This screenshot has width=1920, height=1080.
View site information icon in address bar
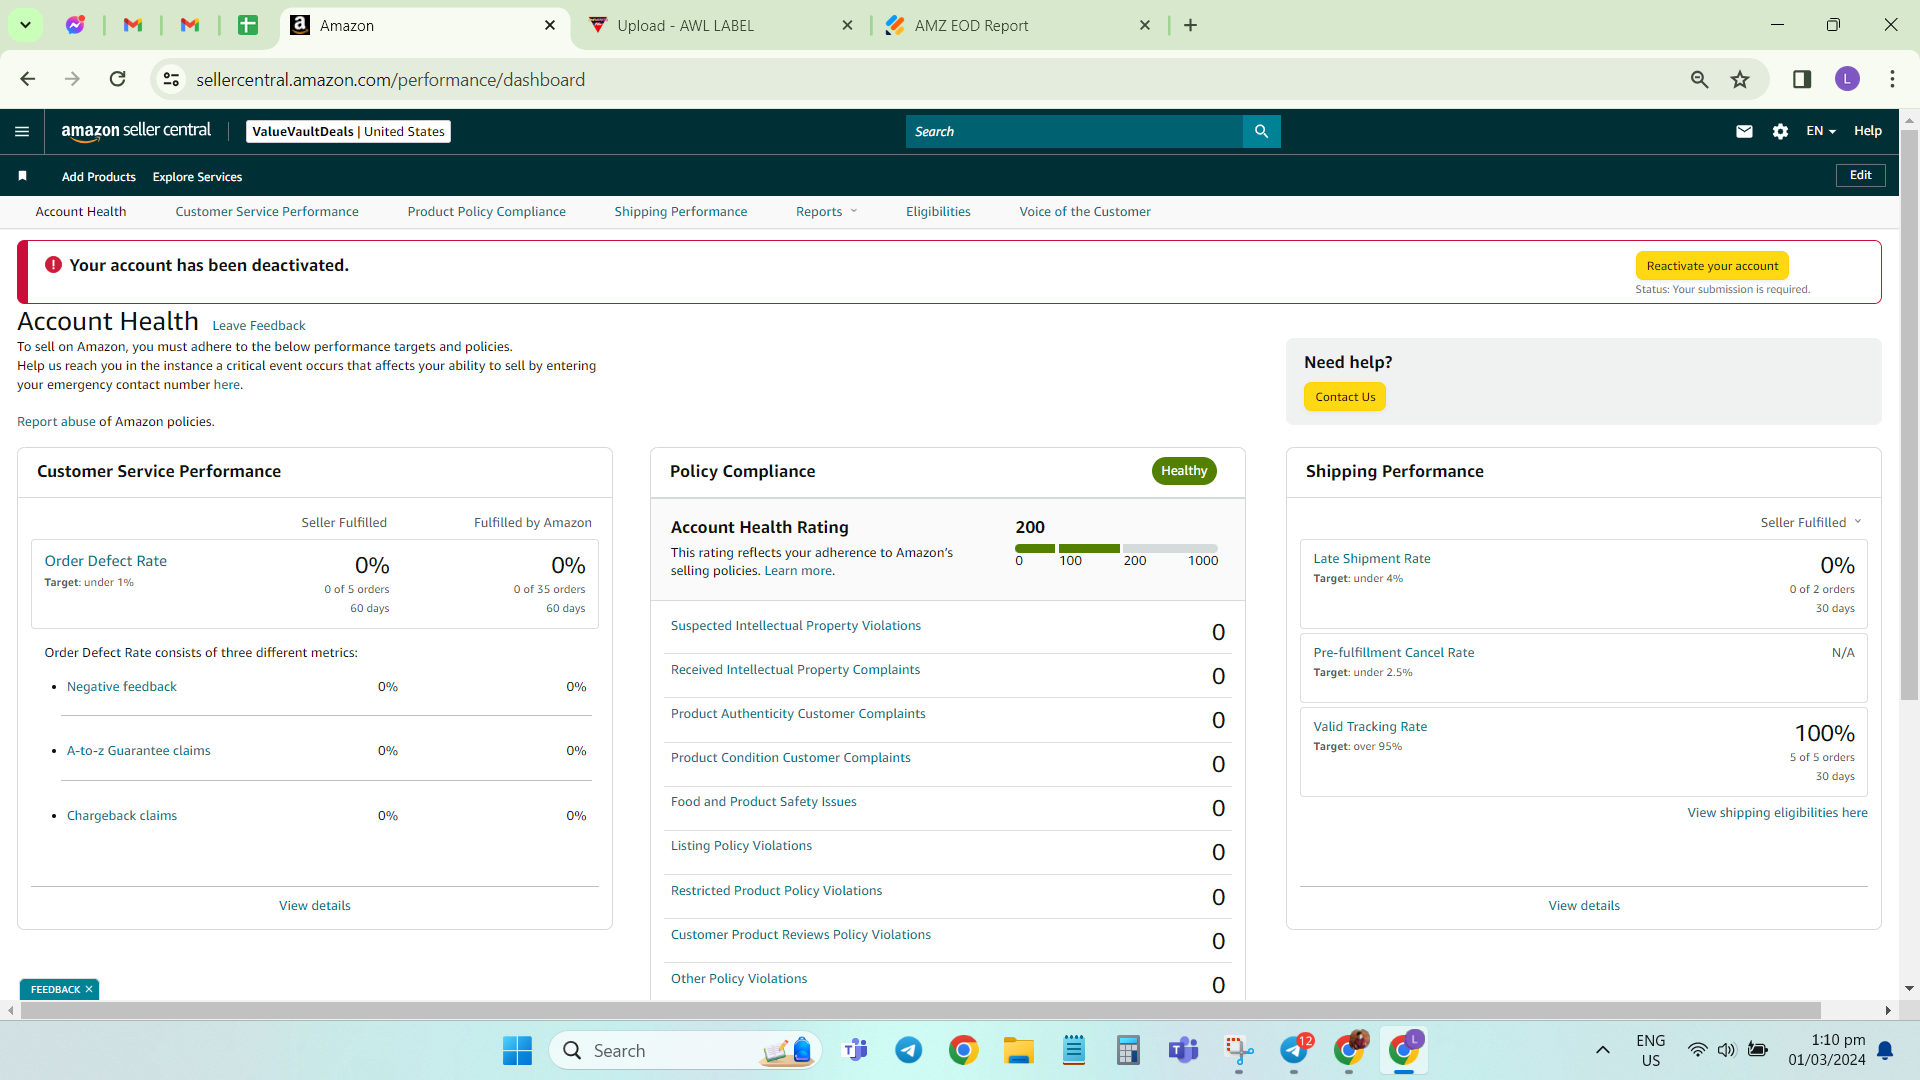172,79
